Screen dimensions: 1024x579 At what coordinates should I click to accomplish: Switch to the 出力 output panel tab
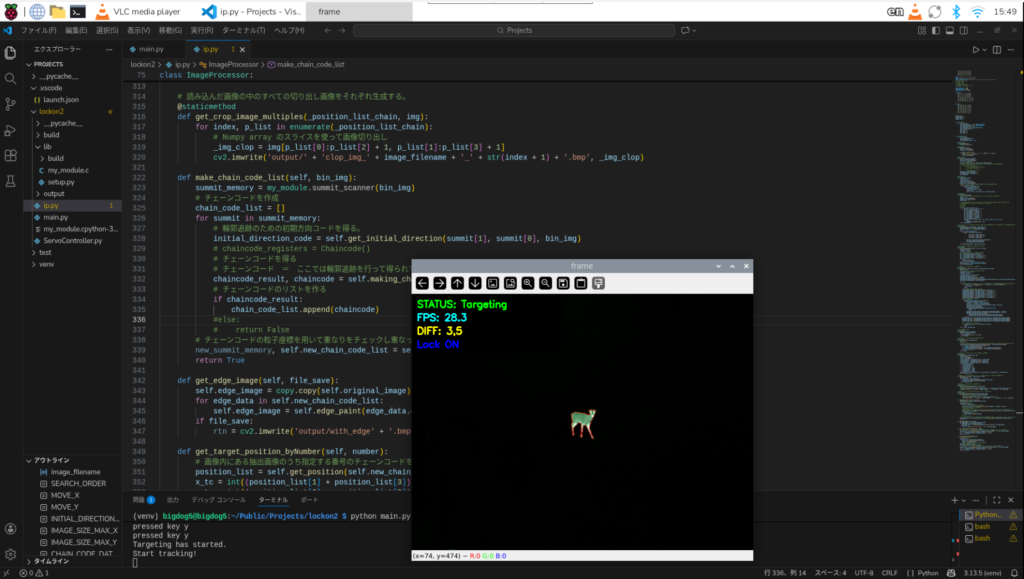coord(173,499)
